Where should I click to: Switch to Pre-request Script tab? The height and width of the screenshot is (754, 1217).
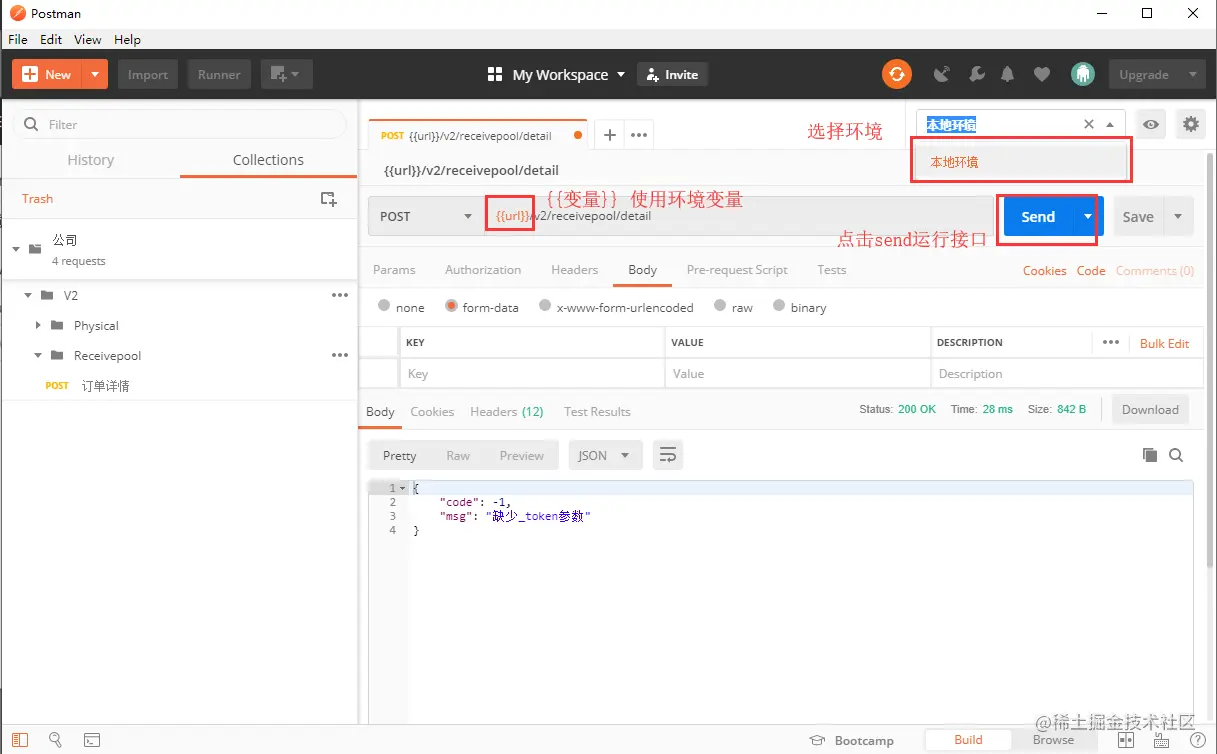pyautogui.click(x=737, y=270)
